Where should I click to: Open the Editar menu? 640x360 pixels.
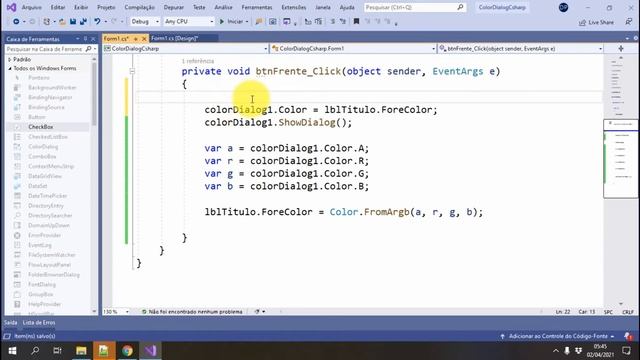point(58,7)
